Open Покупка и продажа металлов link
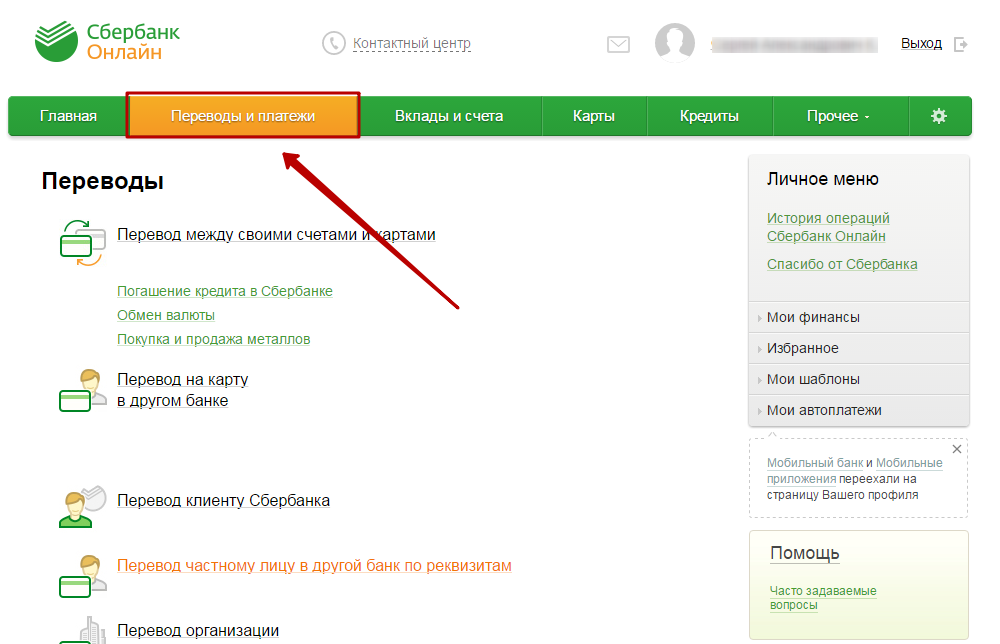Screen dimensions: 1000x644 214,339
